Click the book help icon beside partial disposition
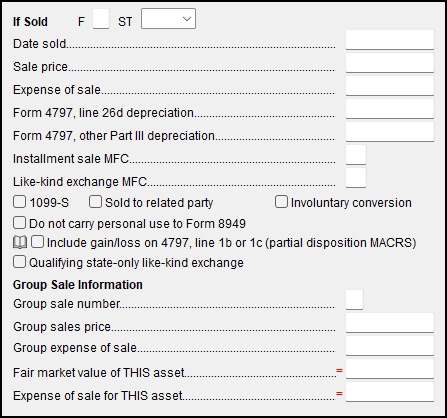 coord(20,243)
